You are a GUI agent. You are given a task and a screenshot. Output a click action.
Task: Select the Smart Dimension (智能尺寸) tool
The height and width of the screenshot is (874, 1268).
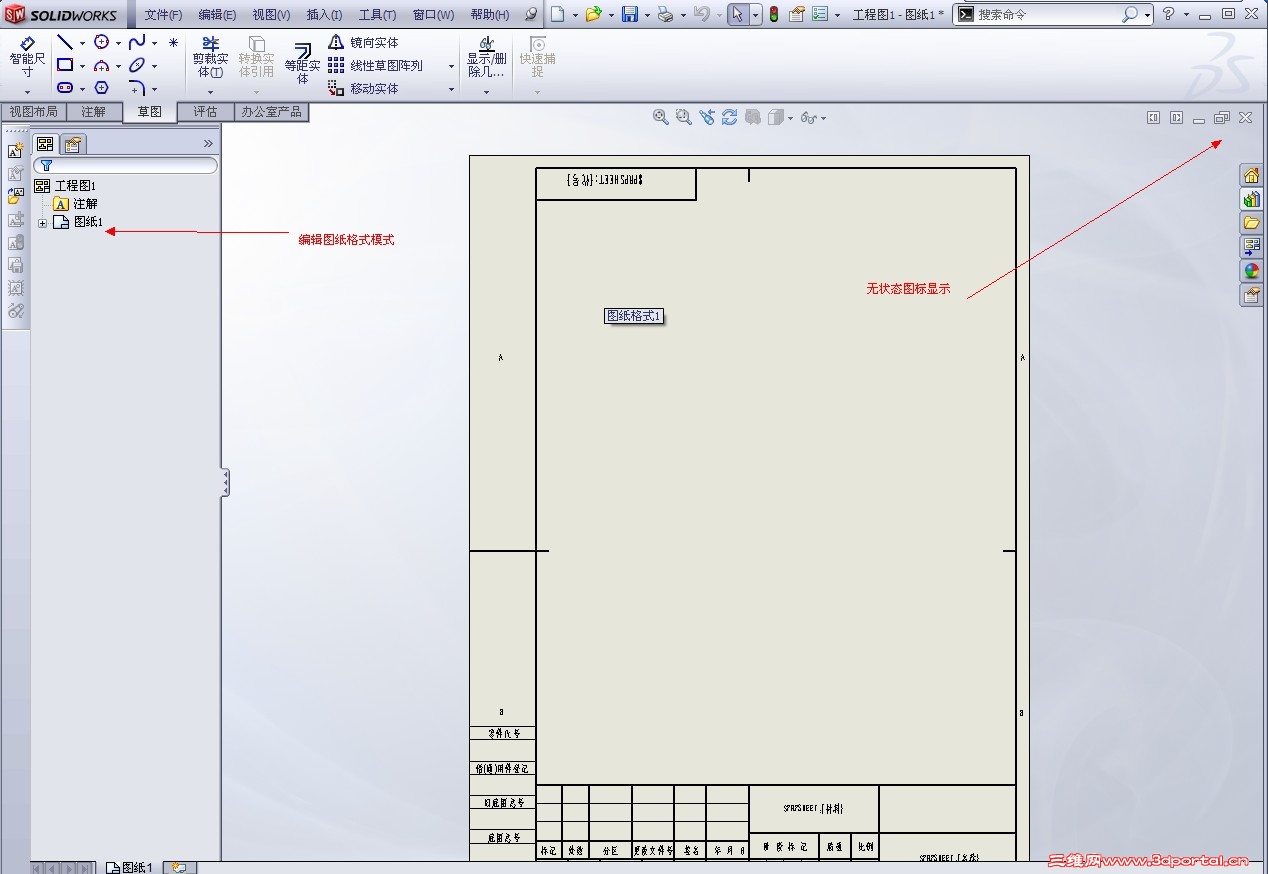[x=27, y=58]
